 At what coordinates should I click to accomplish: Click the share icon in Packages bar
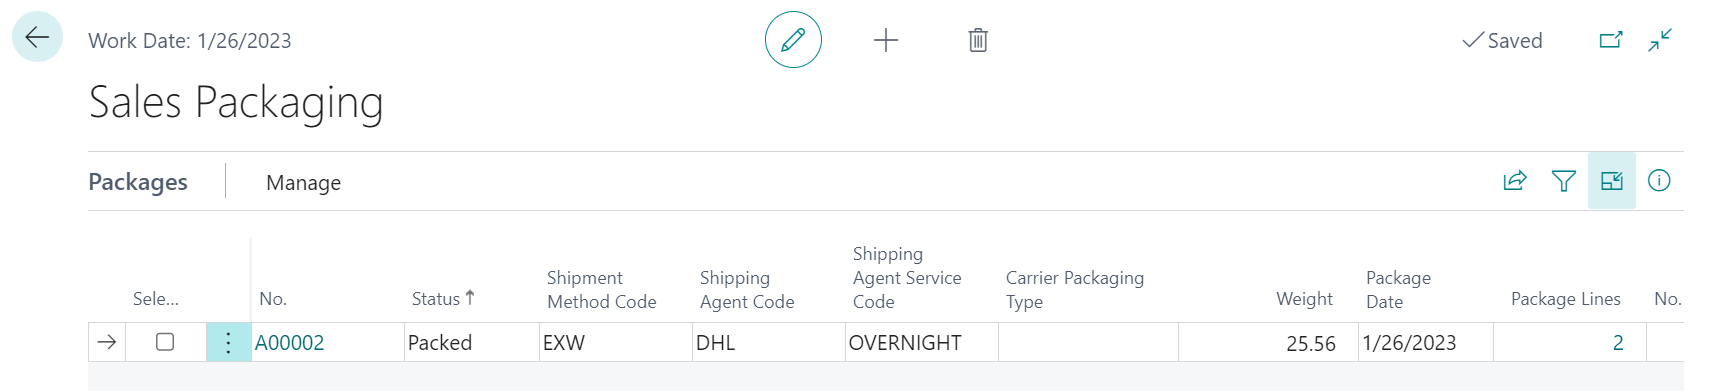point(1515,181)
